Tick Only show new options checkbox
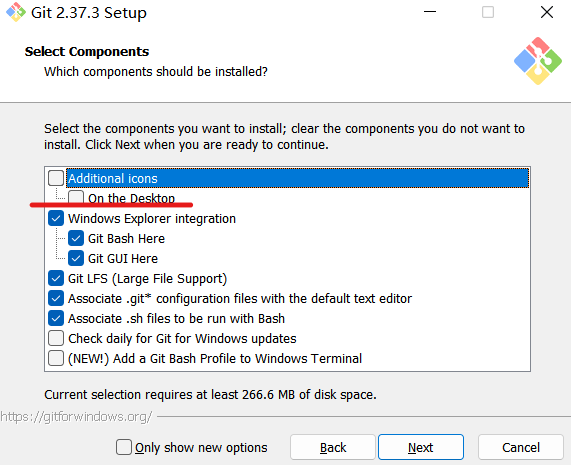 pos(124,447)
